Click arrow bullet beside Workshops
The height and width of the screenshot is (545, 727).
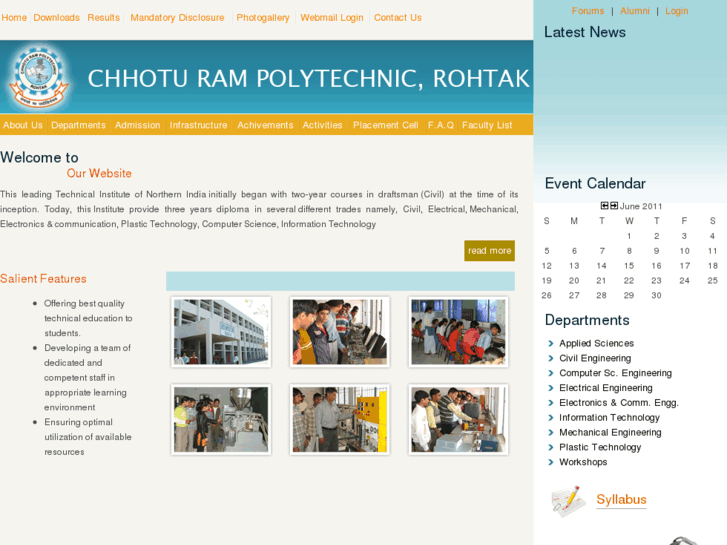coord(551,462)
